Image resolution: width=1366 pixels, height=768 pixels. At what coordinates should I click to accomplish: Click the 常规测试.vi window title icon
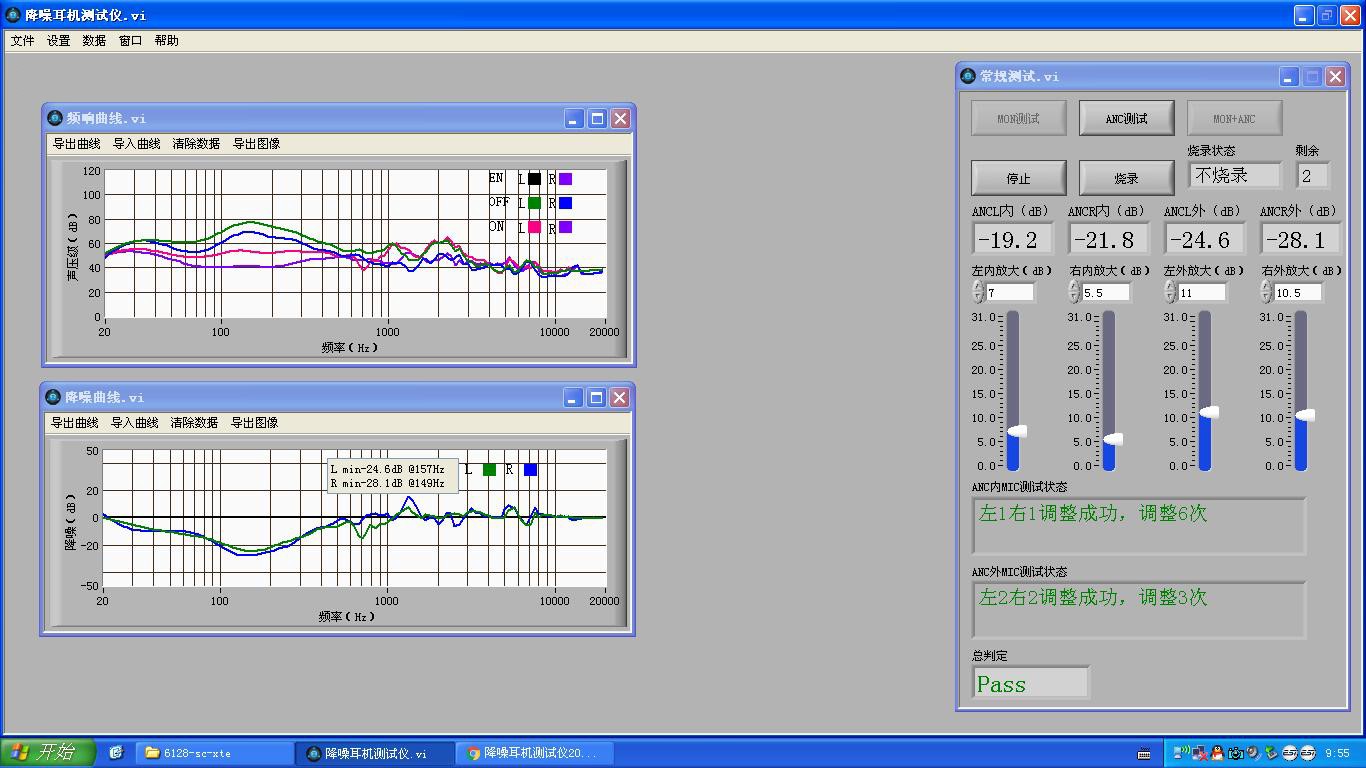(967, 76)
